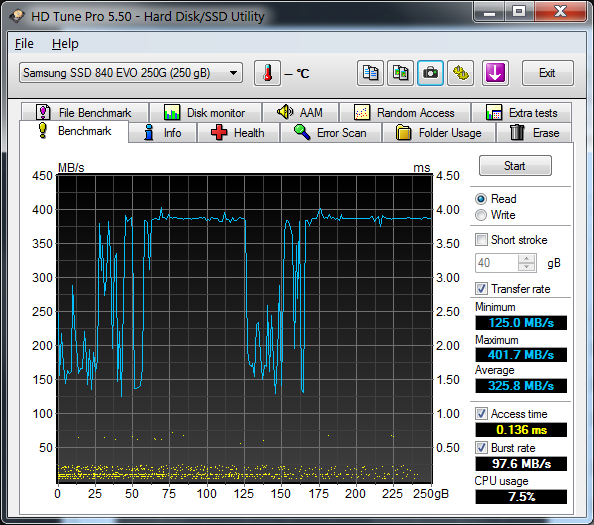Copy results with the copy text icon
The width and height of the screenshot is (594, 525).
pos(370,73)
